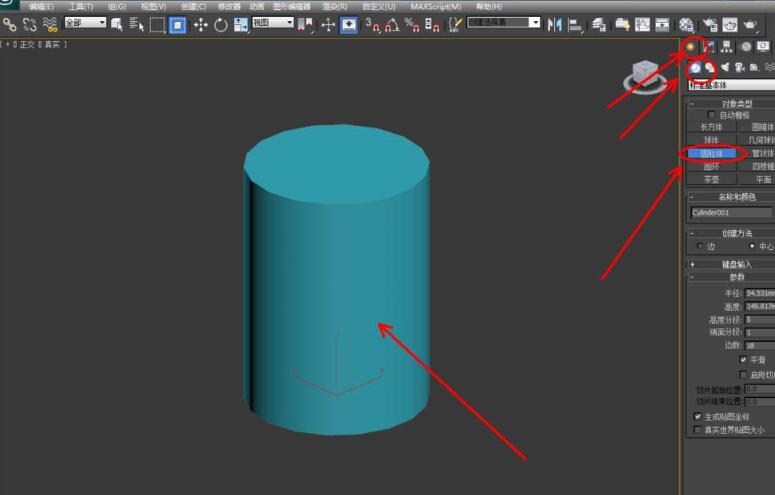Select the Move tool

pos(200,25)
